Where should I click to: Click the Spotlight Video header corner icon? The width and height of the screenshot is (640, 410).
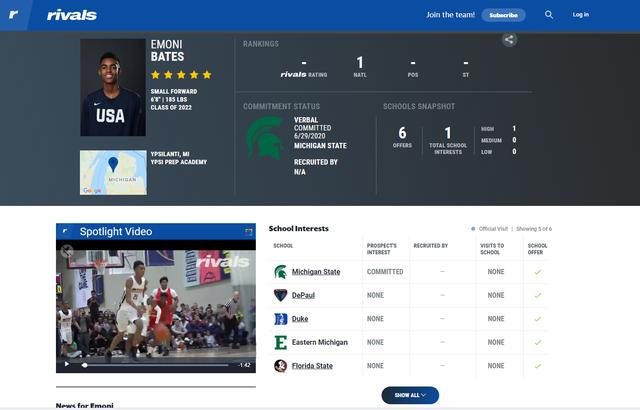(x=249, y=232)
